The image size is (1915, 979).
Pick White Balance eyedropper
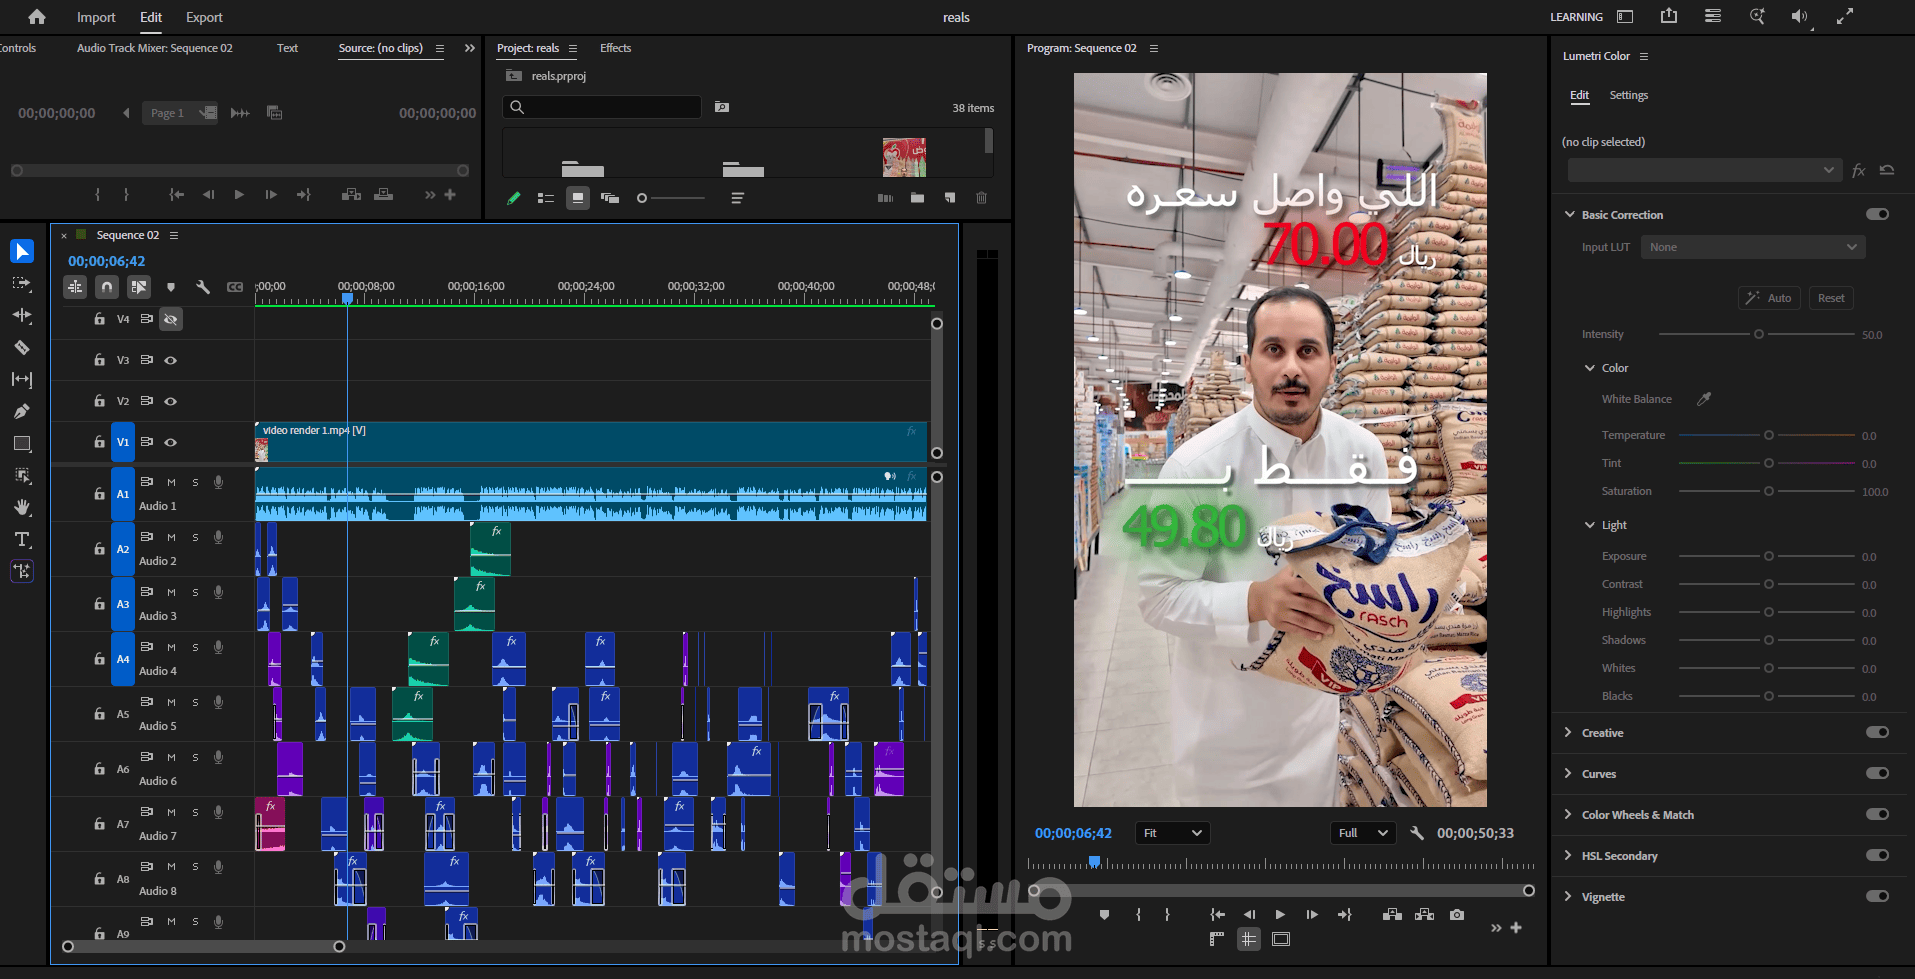1704,399
